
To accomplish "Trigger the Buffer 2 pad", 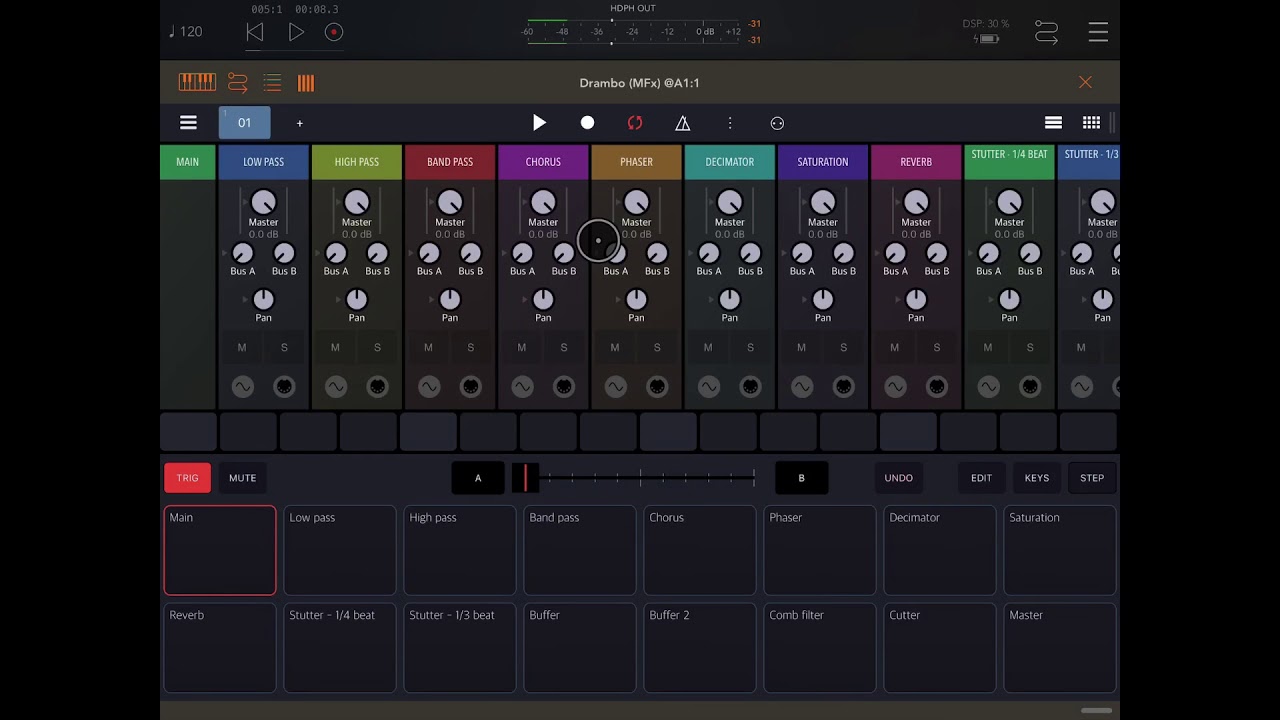I will 700,648.
